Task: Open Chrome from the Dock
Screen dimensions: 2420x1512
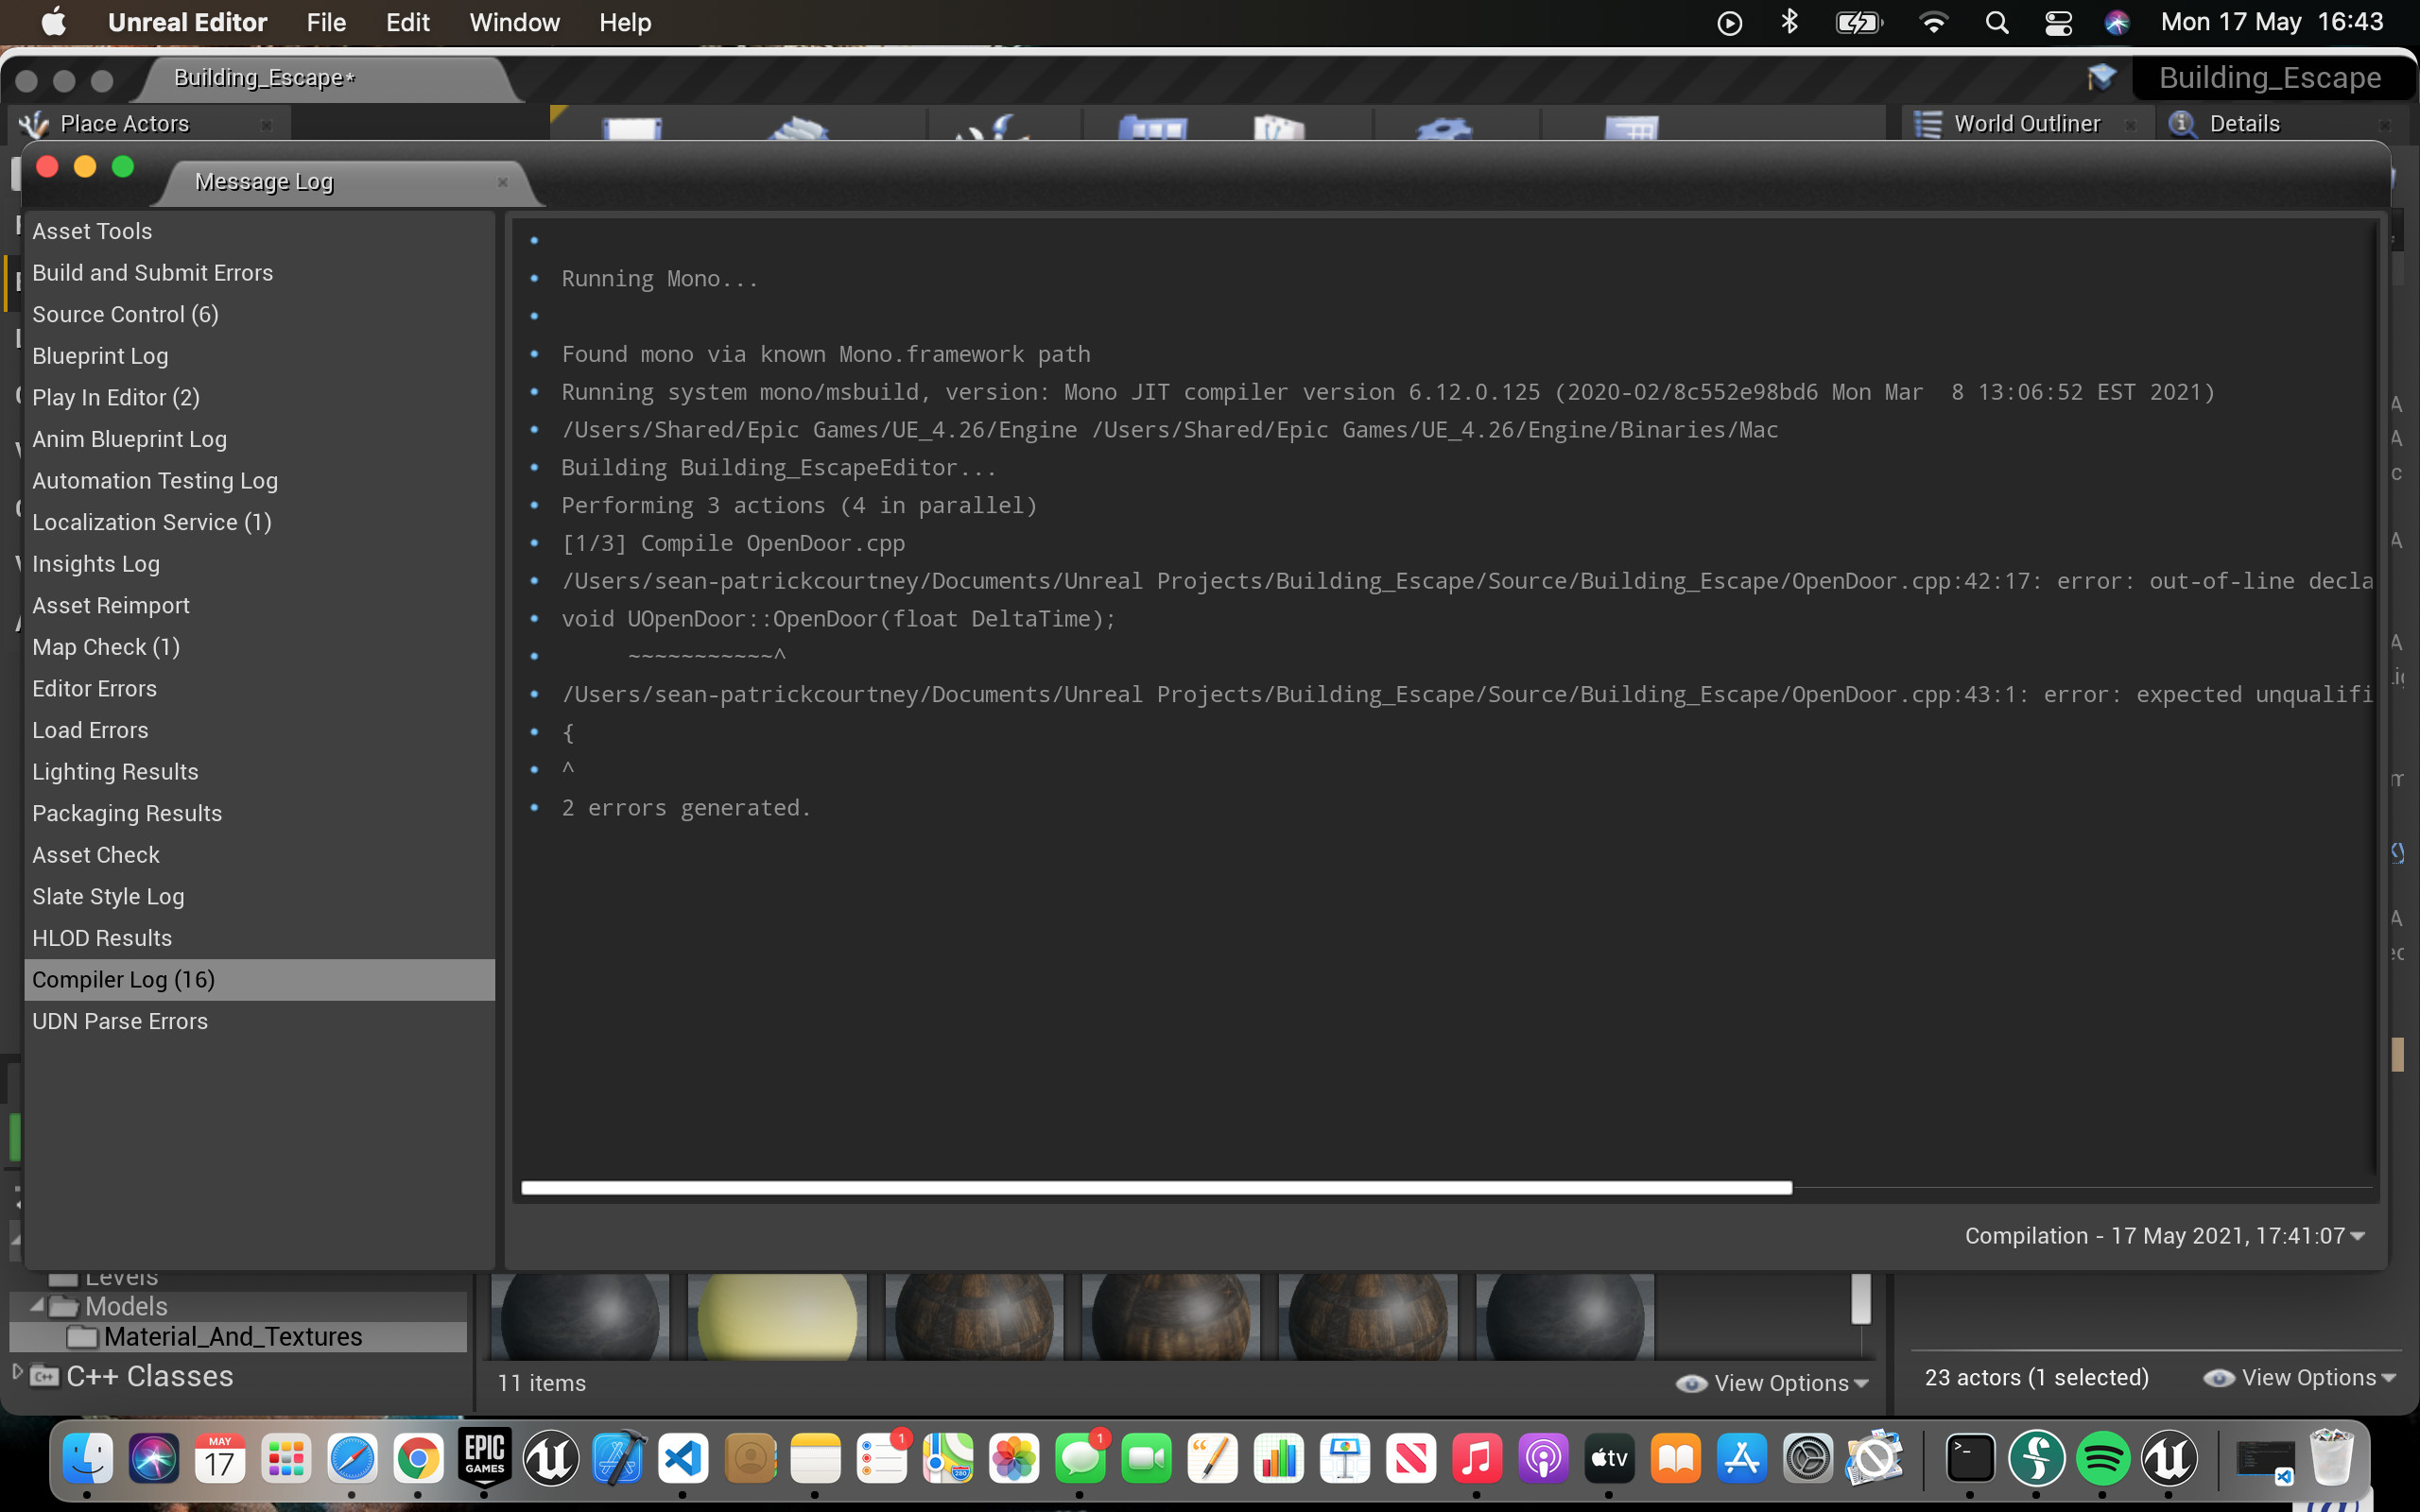Action: click(419, 1459)
